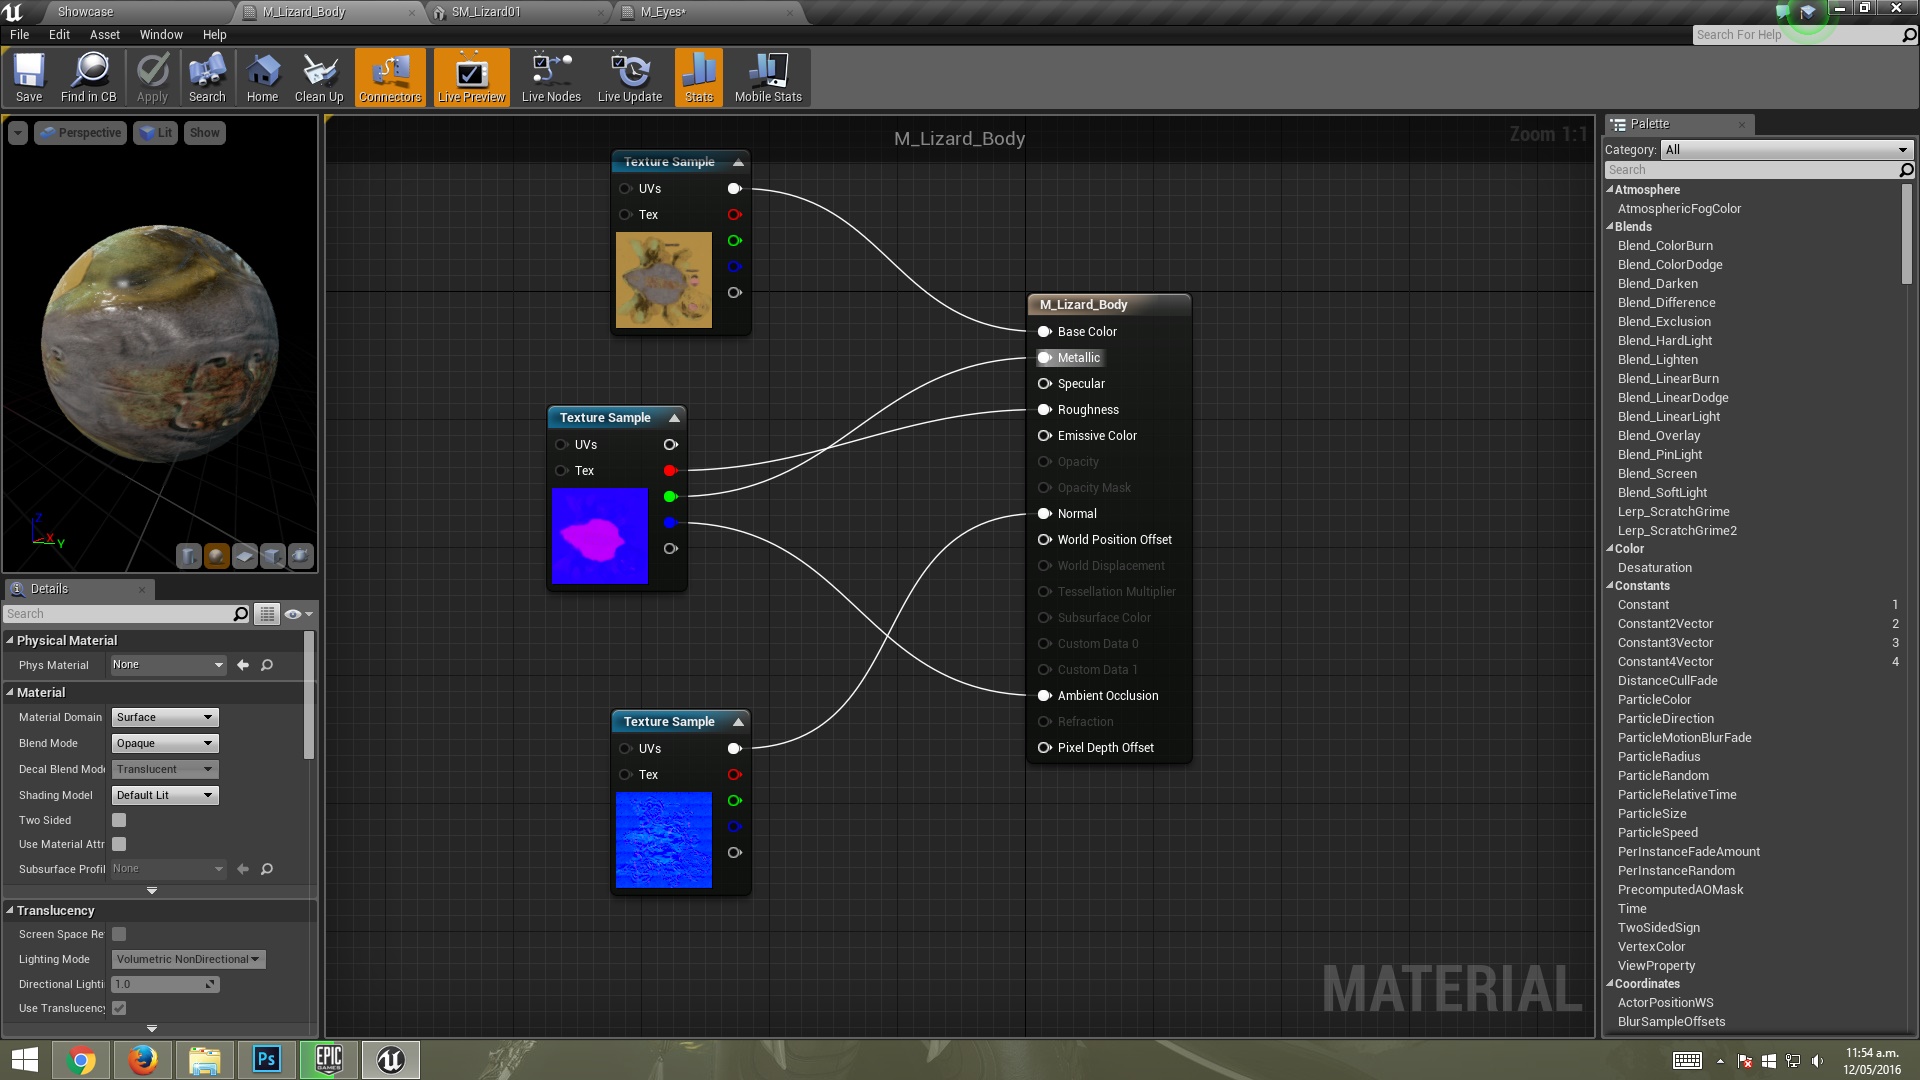
Task: Collapse the Blends palette category
Action: click(x=1610, y=227)
